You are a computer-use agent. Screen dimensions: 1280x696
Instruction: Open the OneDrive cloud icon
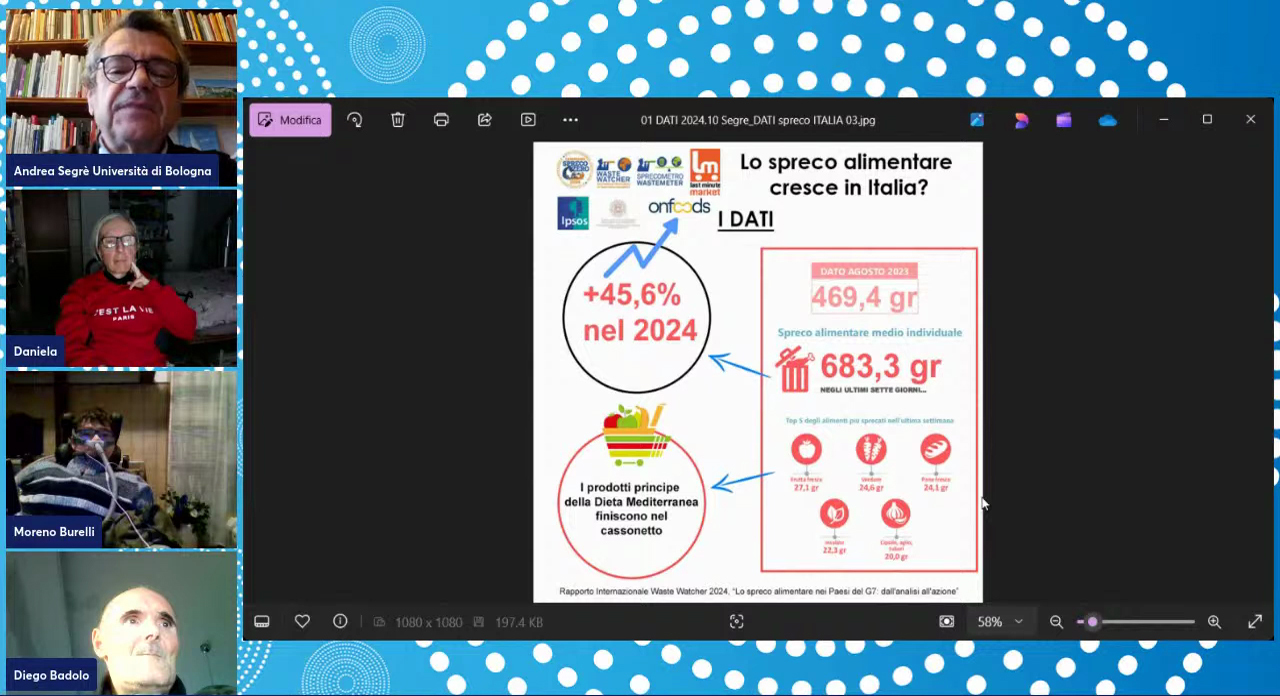tap(1107, 120)
